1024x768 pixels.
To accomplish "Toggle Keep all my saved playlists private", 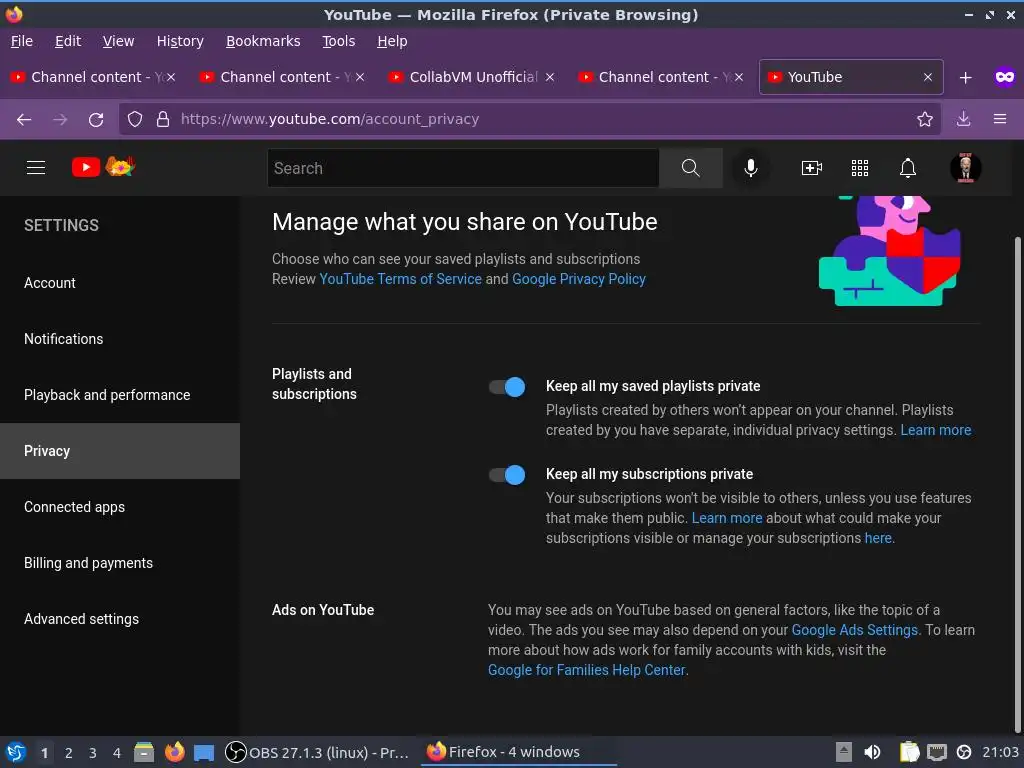I will (x=507, y=387).
